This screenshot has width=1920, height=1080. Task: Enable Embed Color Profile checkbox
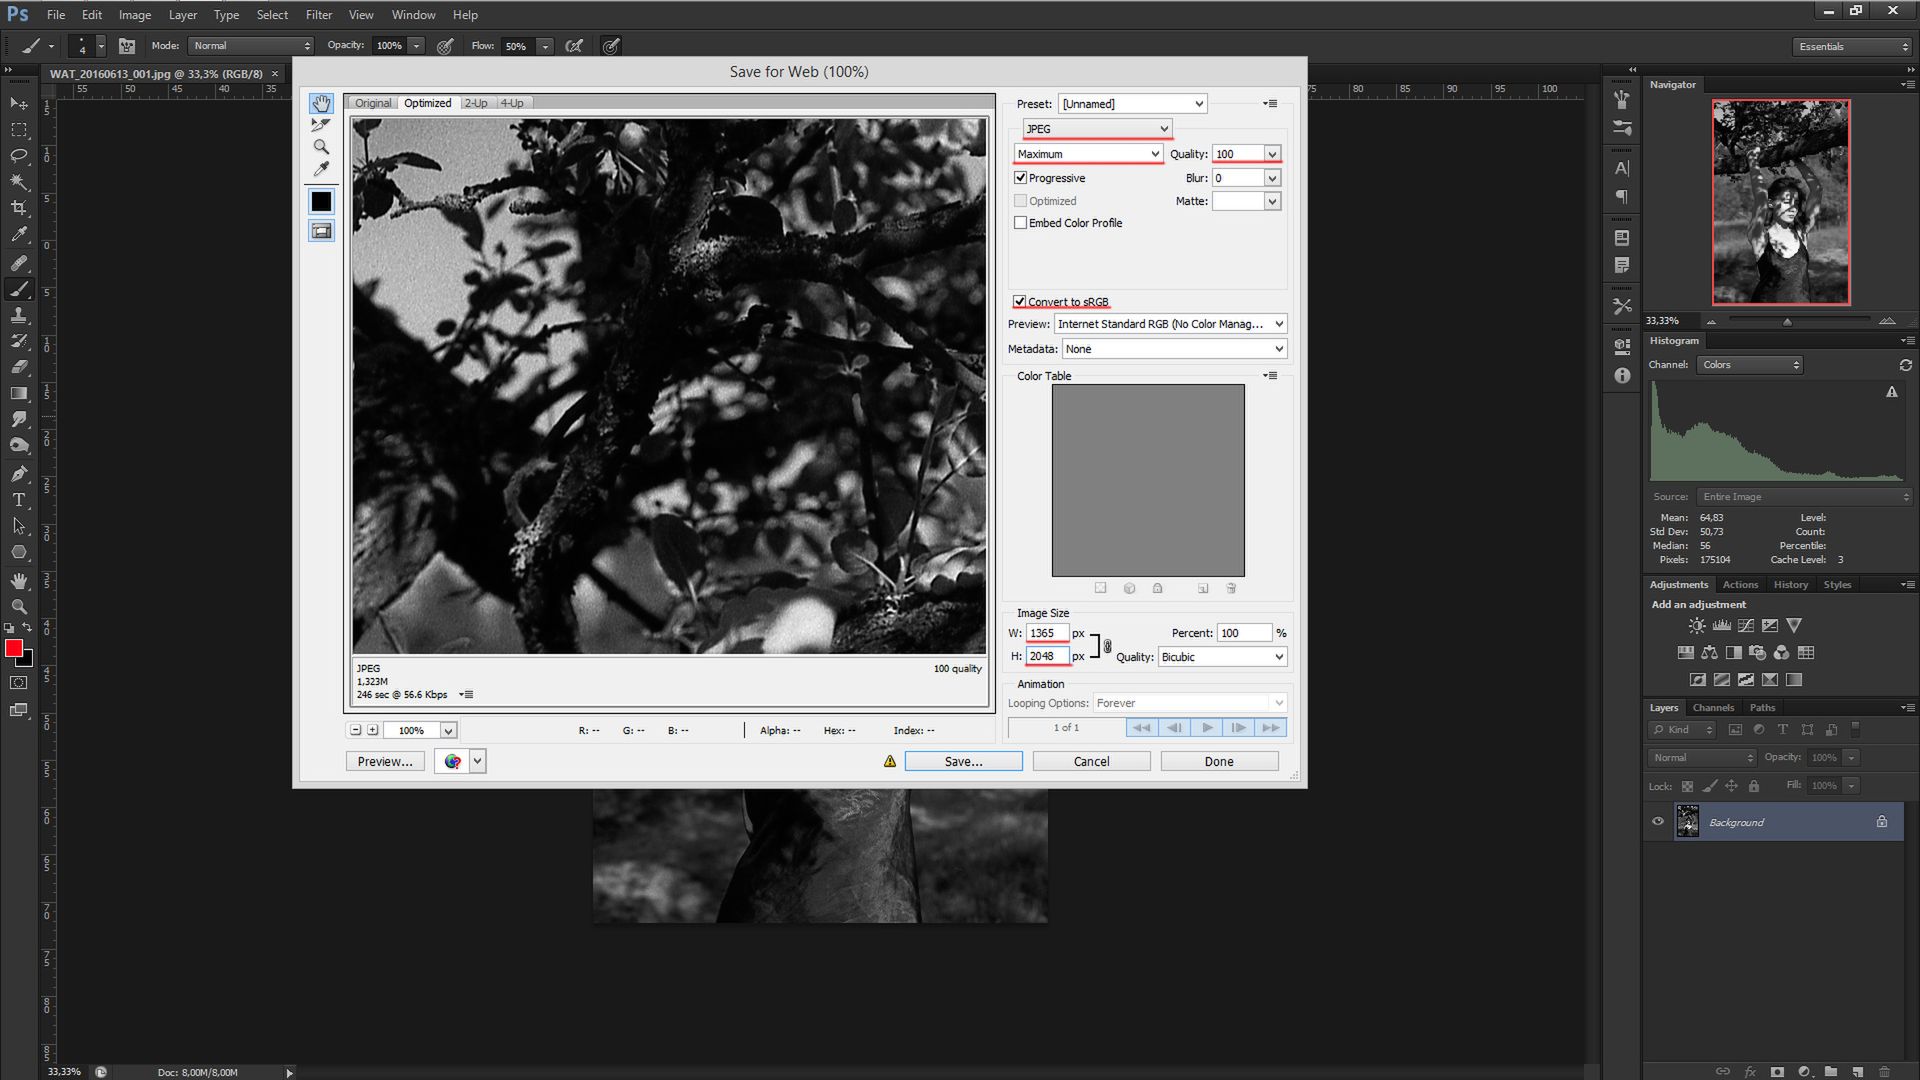coord(1020,223)
